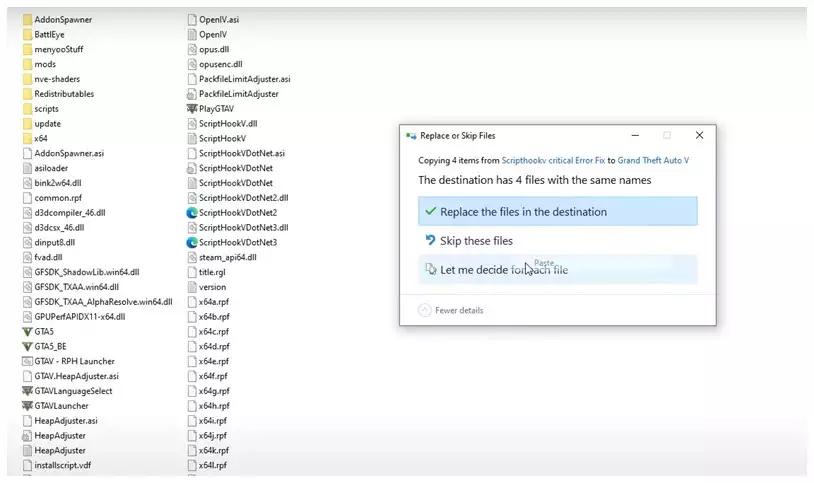Select the installscript.vdf file name
This screenshot has height=483, width=814.
coord(63,465)
